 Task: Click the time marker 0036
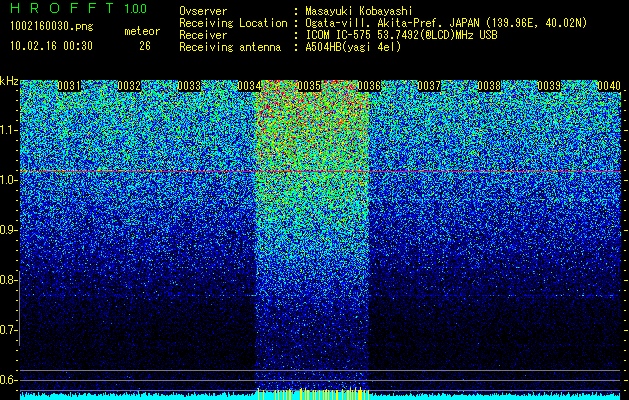[369, 86]
